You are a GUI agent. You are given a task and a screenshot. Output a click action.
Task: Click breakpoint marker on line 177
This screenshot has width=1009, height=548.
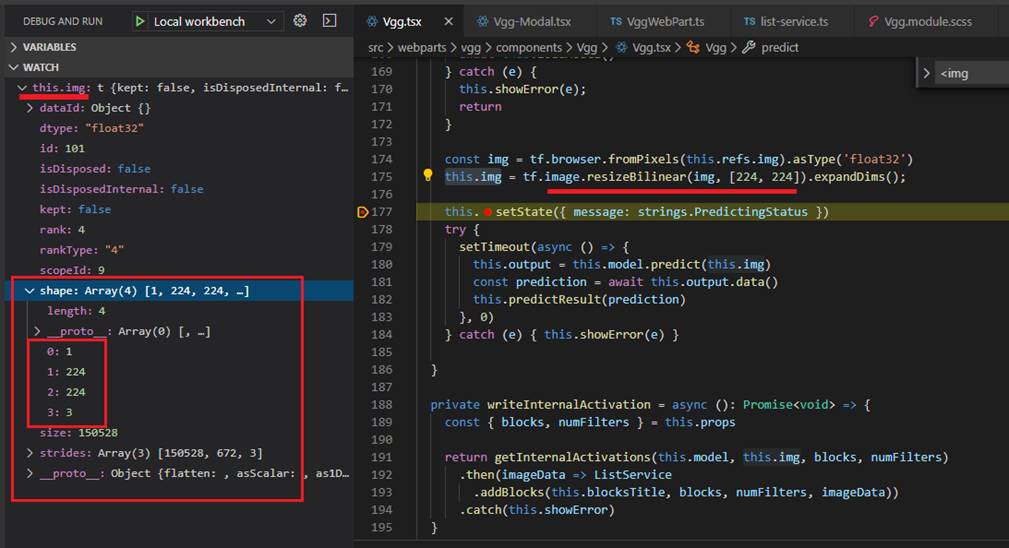(x=362, y=212)
